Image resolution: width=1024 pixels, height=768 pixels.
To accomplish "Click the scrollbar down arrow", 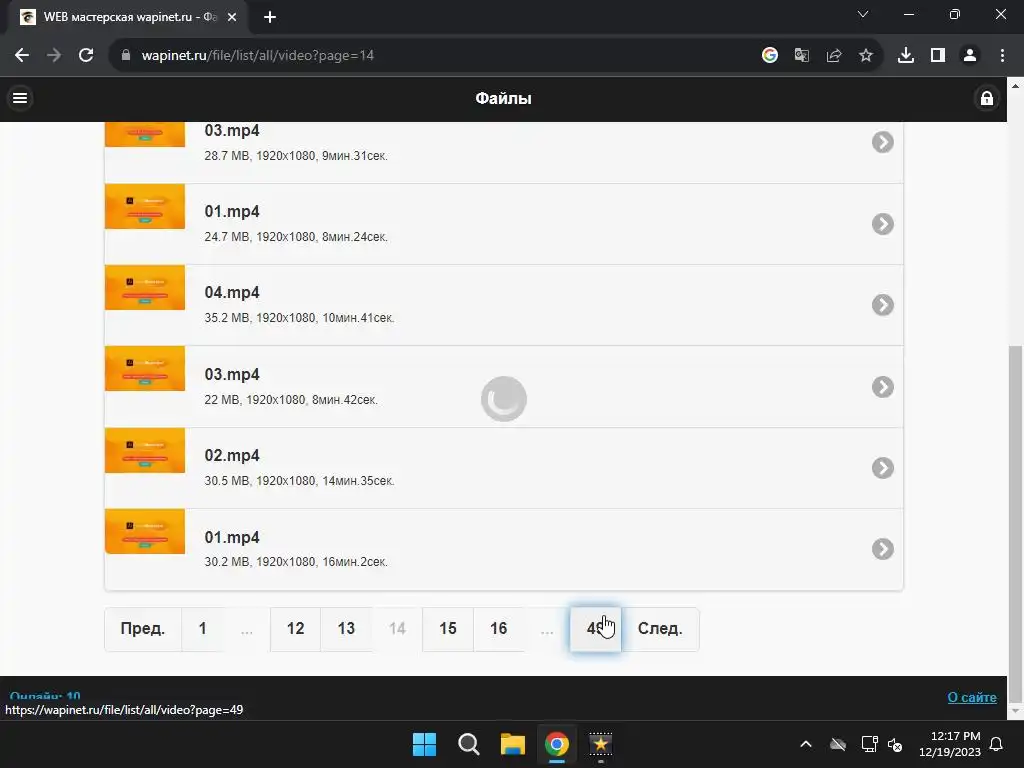I will click(1015, 711).
